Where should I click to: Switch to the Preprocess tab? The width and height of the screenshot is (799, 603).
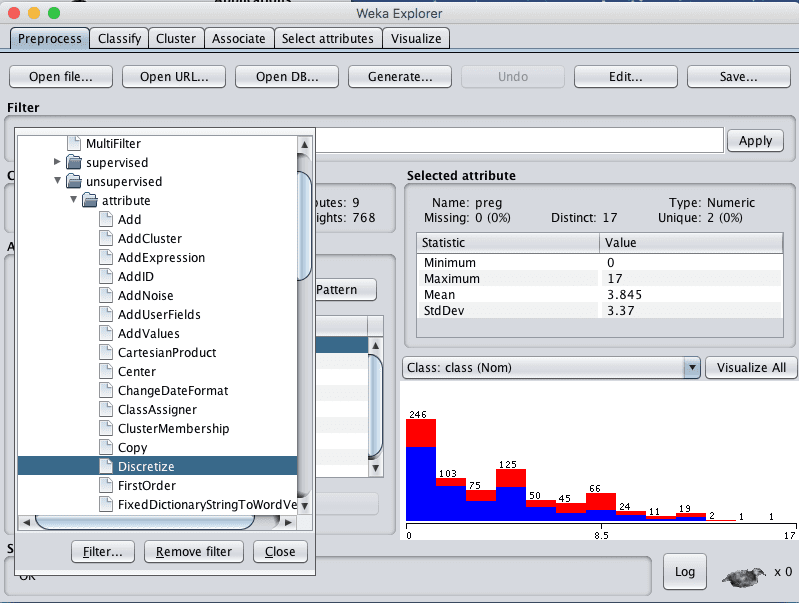coord(49,38)
